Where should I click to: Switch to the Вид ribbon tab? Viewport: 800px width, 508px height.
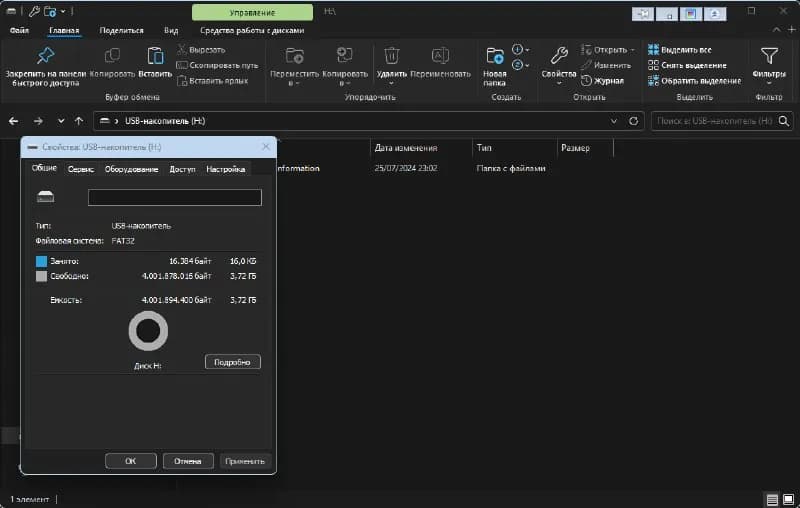coord(171,31)
